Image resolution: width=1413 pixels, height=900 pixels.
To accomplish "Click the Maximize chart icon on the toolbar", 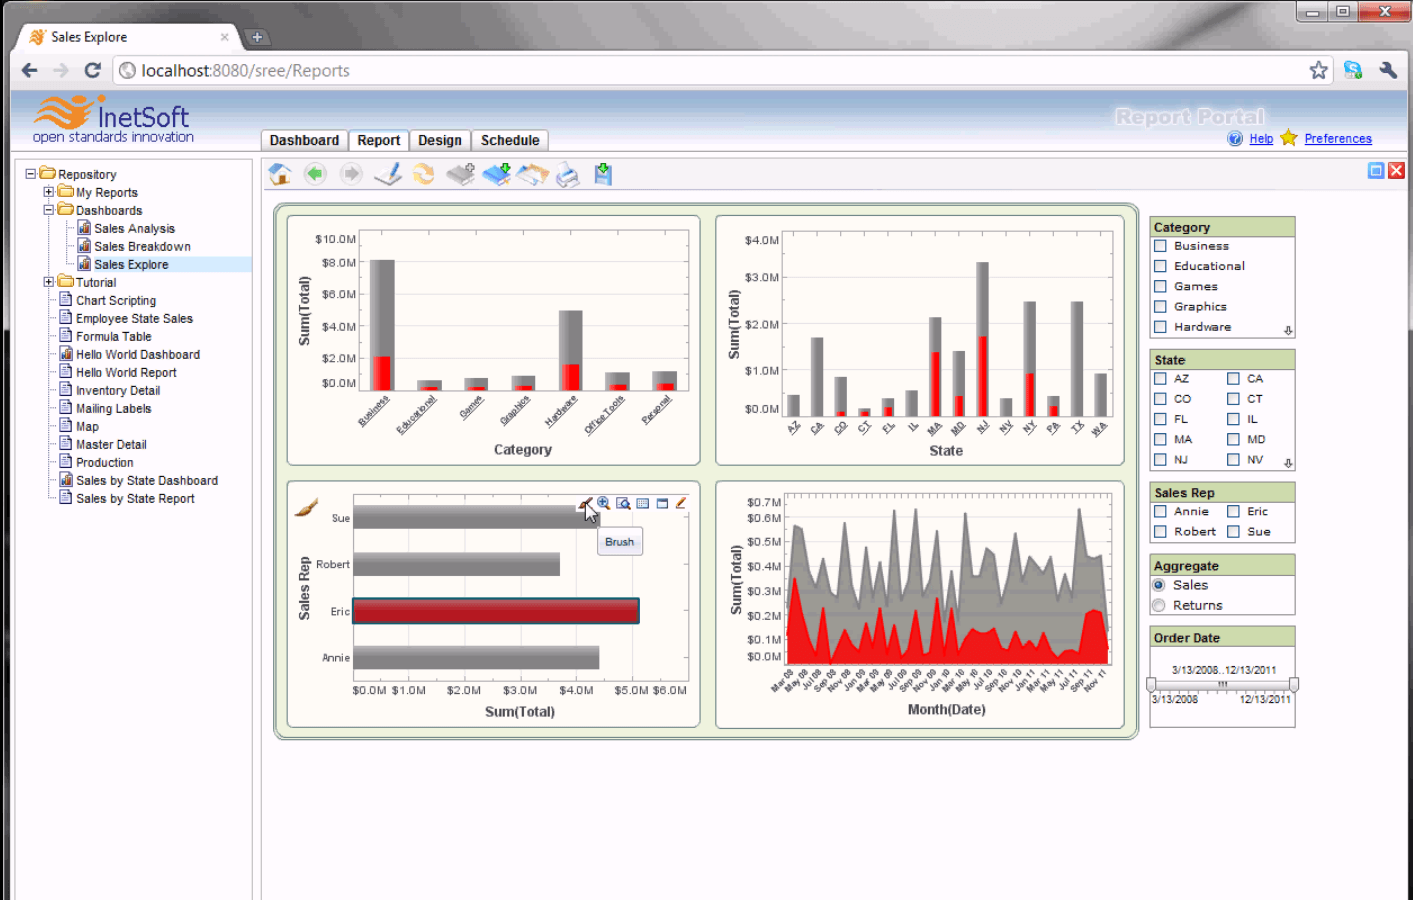I will pyautogui.click(x=661, y=503).
